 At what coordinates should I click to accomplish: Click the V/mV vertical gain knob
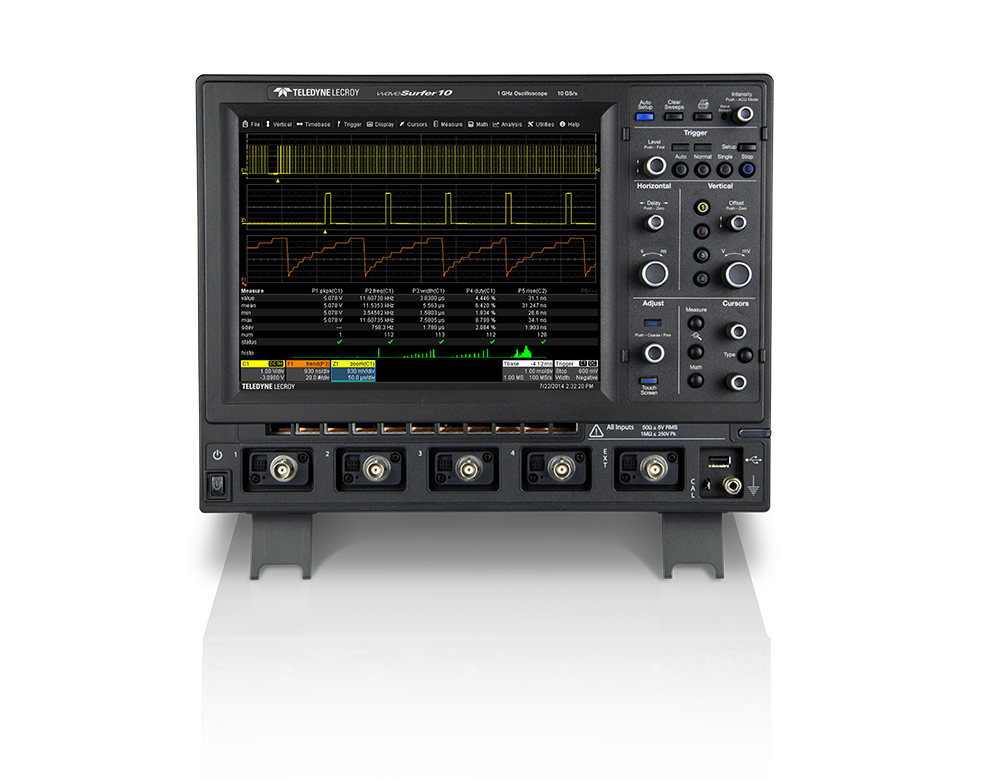pyautogui.click(x=739, y=274)
